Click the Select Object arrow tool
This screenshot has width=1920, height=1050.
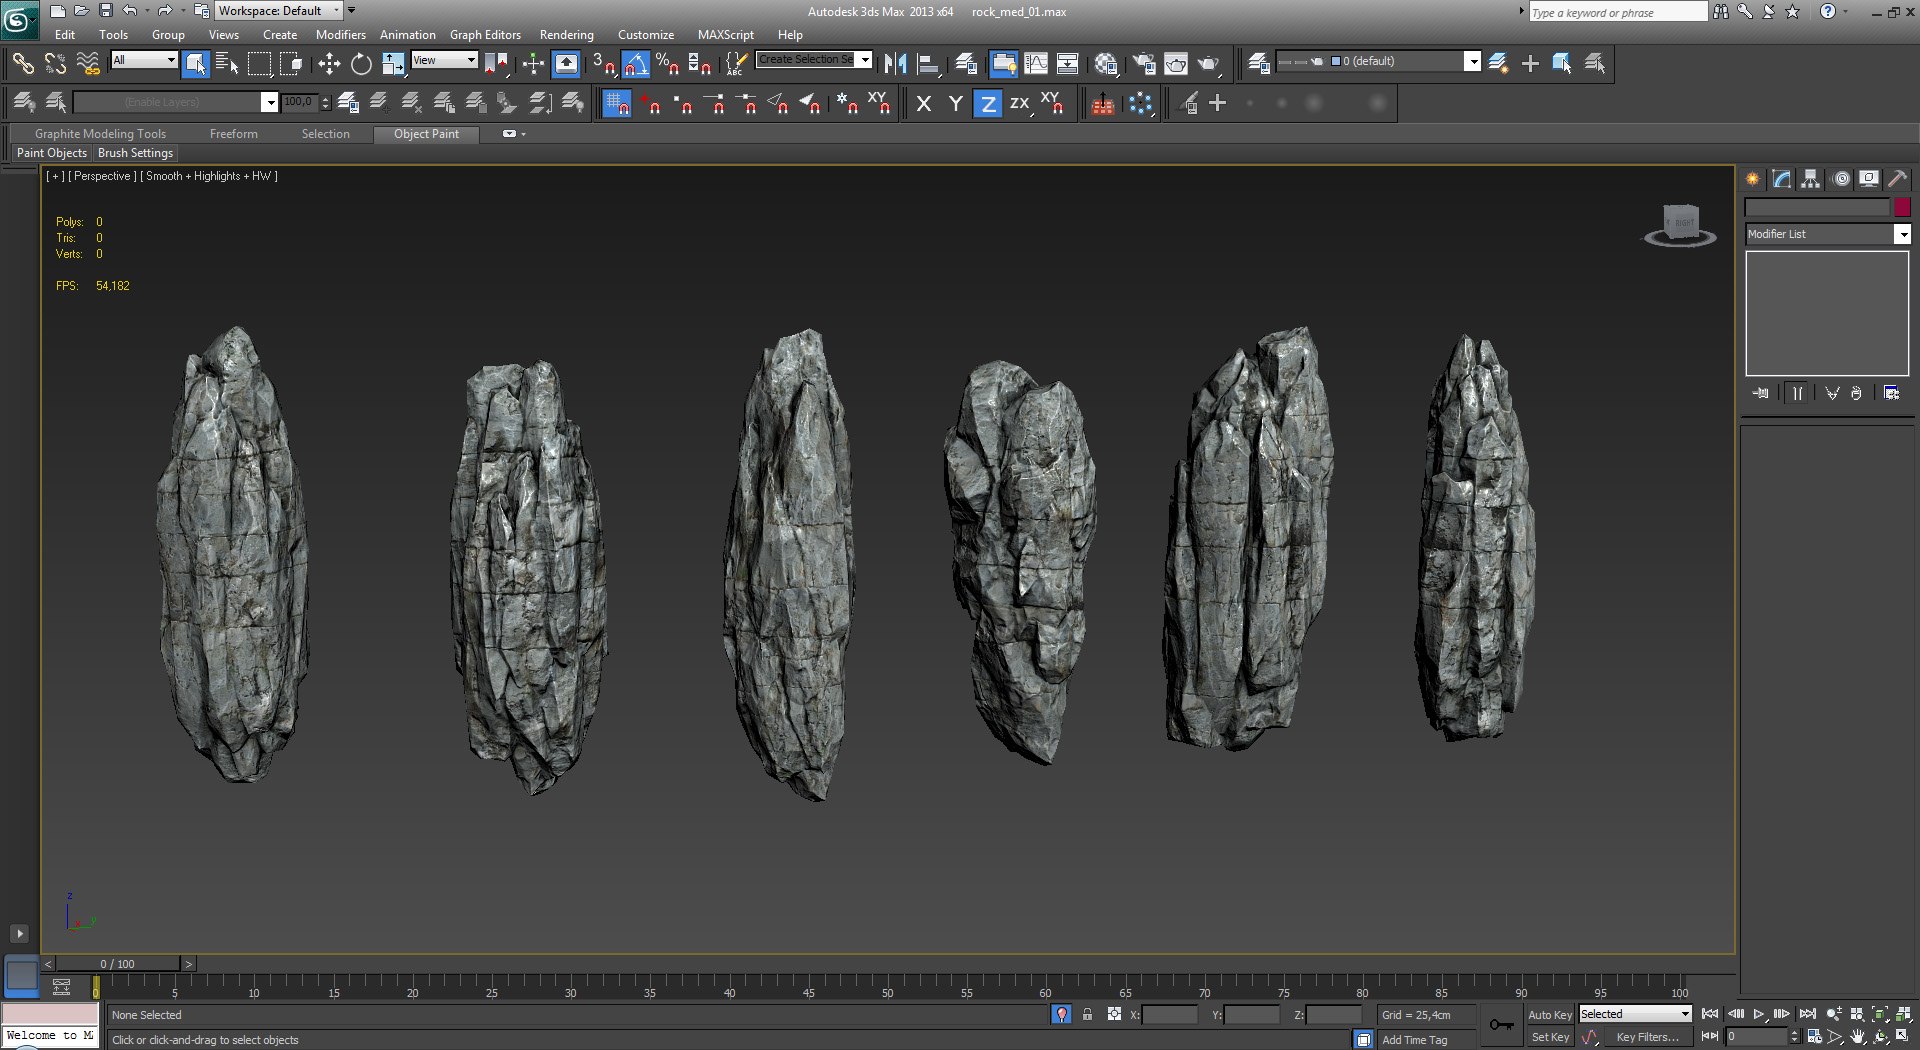[x=196, y=64]
